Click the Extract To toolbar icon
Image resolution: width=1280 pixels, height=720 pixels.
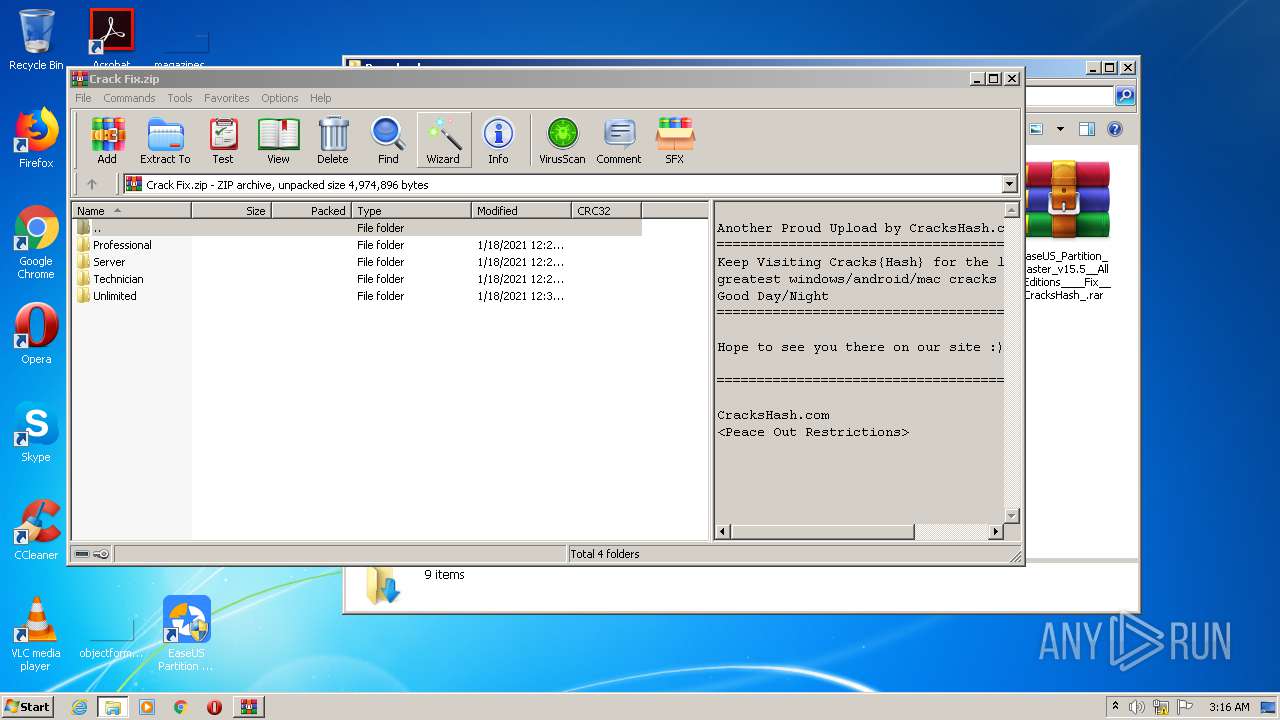(x=165, y=140)
